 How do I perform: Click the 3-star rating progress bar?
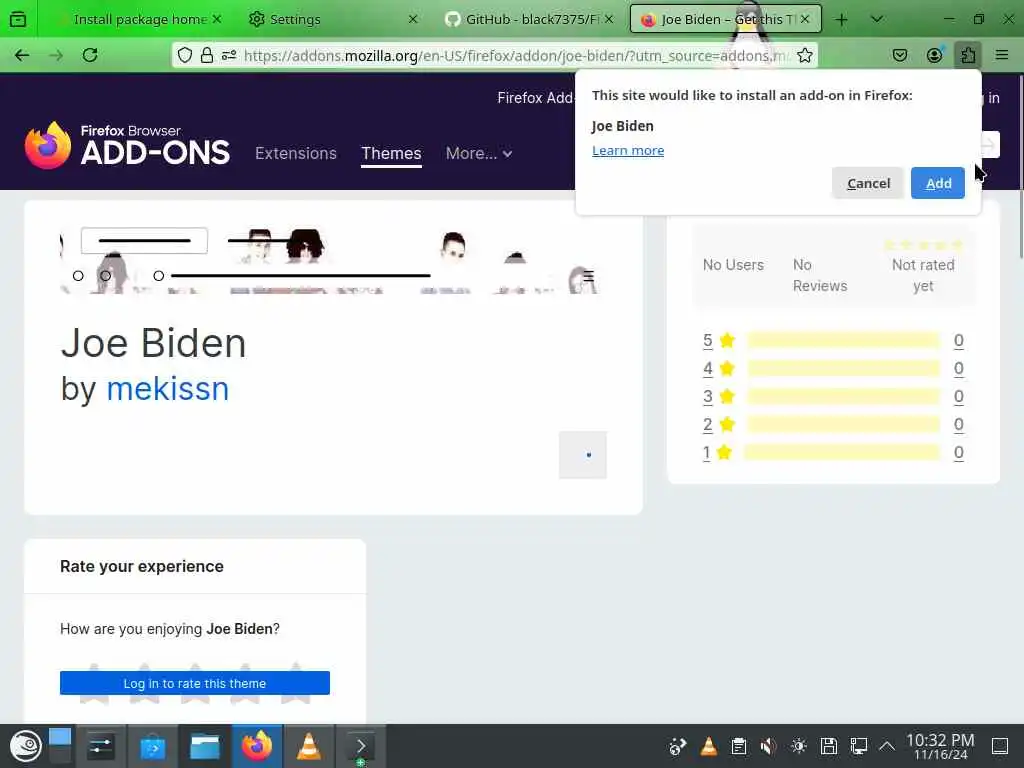(x=843, y=396)
